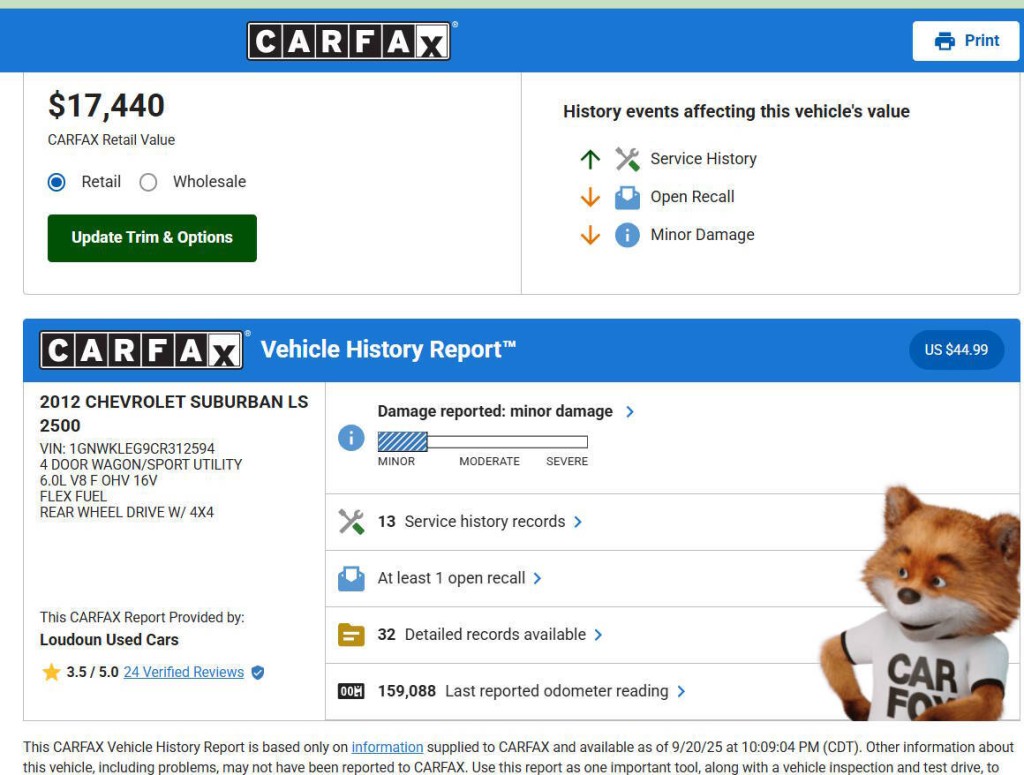Image resolution: width=1024 pixels, height=775 pixels.
Task: Click the damage severity bar
Action: coord(482,442)
